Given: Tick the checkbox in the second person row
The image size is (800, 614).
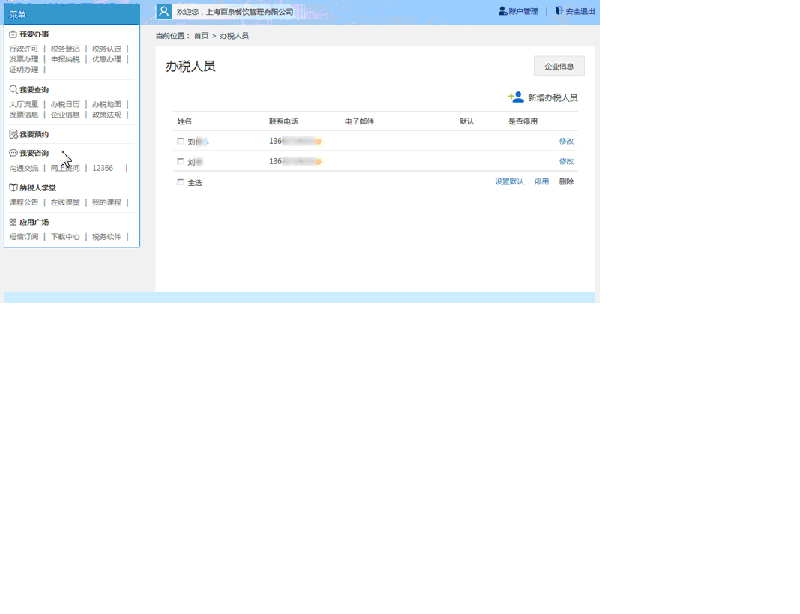Looking at the screenshot, I should [x=181, y=161].
